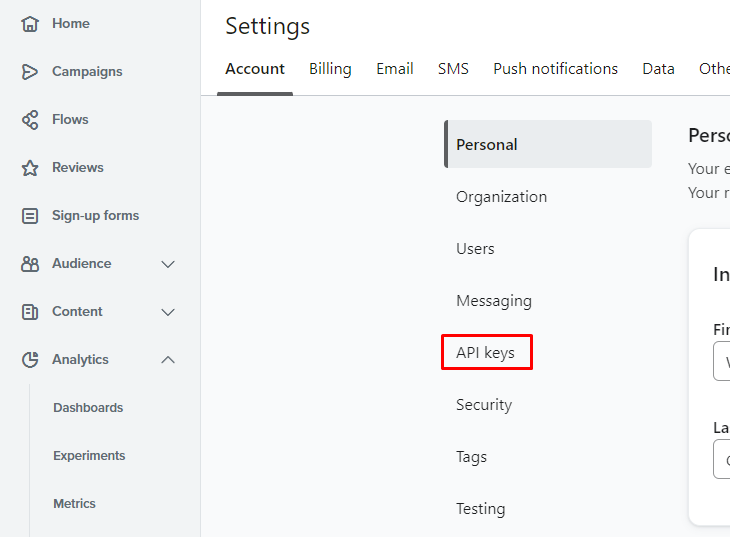
Task: Switch to the Data tab
Action: coord(658,69)
